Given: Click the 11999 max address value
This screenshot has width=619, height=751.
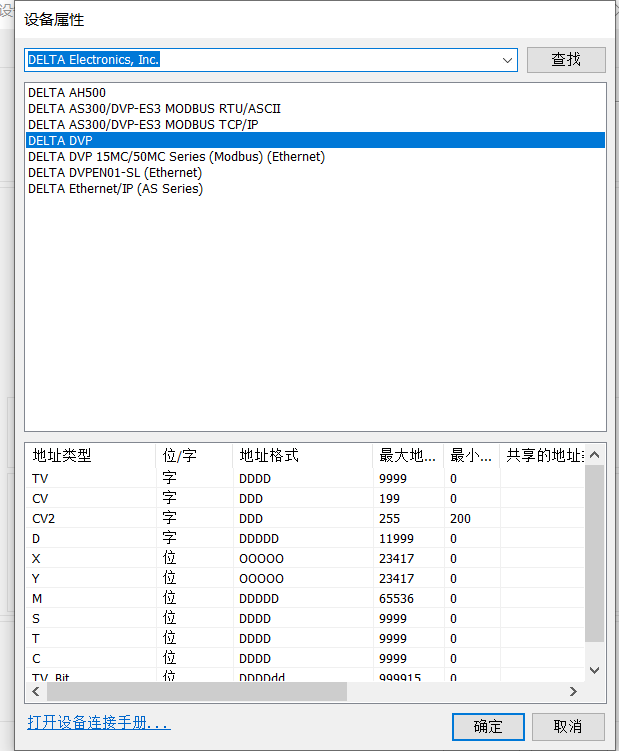Looking at the screenshot, I should pos(396,539).
